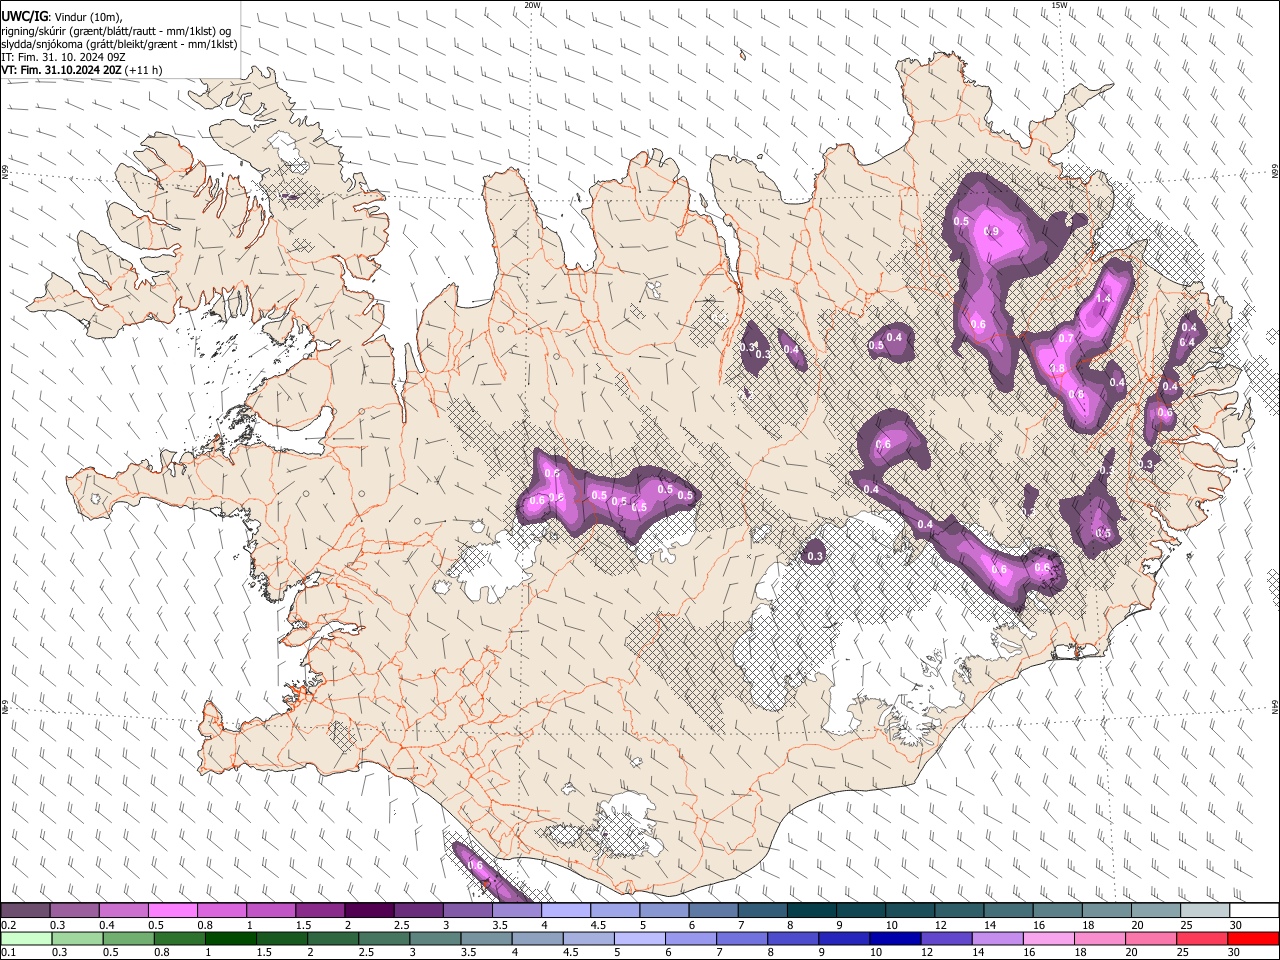Click the 0.1 label under the rain scale

point(8,953)
